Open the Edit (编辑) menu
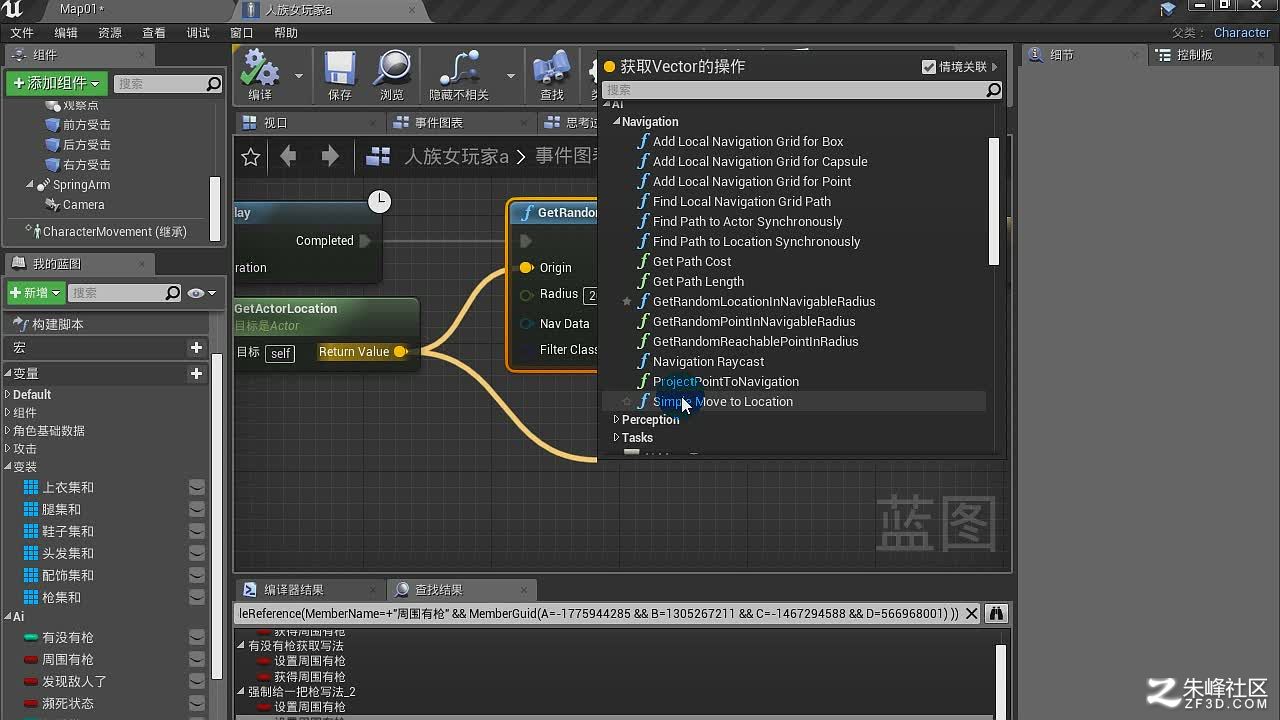This screenshot has height=720, width=1280. point(66,33)
